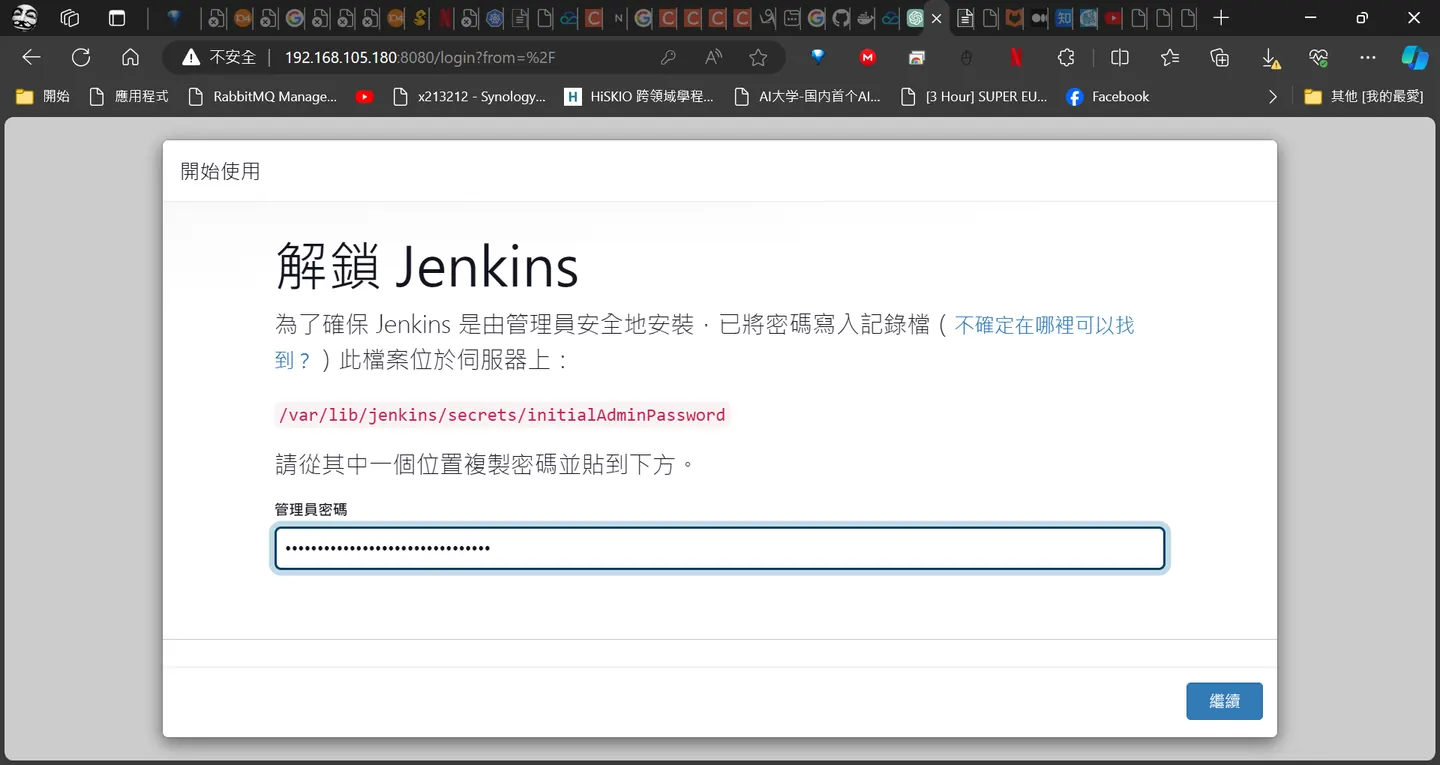Image resolution: width=1440 pixels, height=765 pixels.
Task: Open the Settings and more menu
Action: click(1368, 57)
